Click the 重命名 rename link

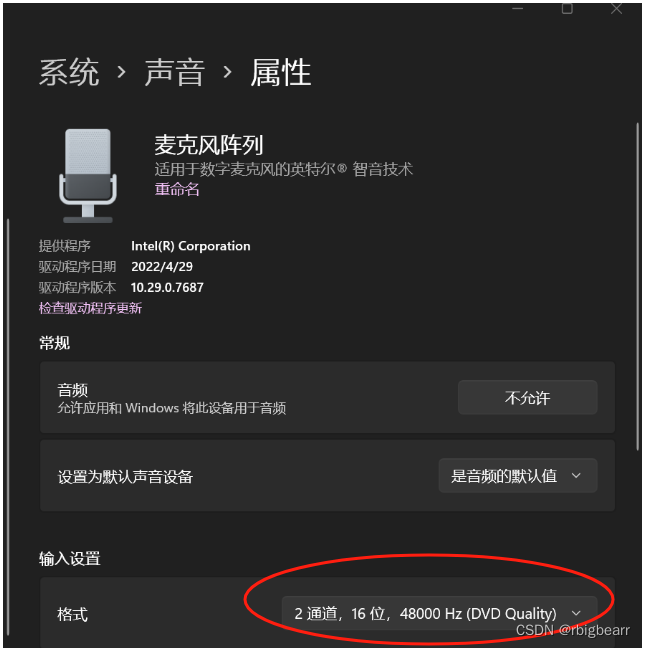coord(177,189)
